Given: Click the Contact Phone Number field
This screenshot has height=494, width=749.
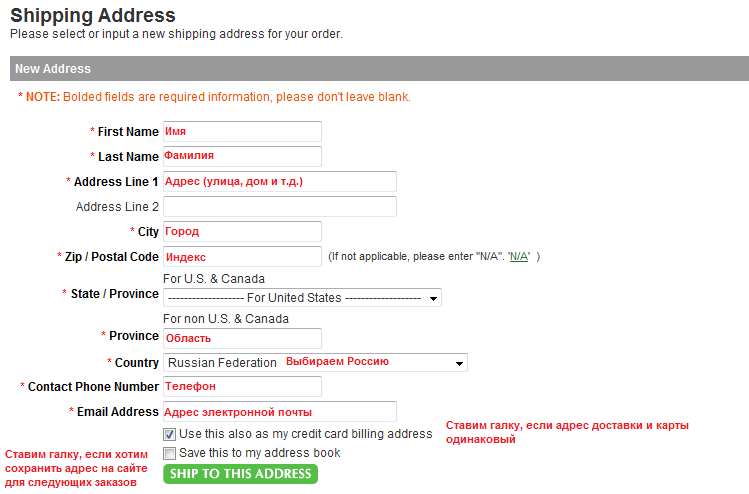Looking at the screenshot, I should (241, 387).
